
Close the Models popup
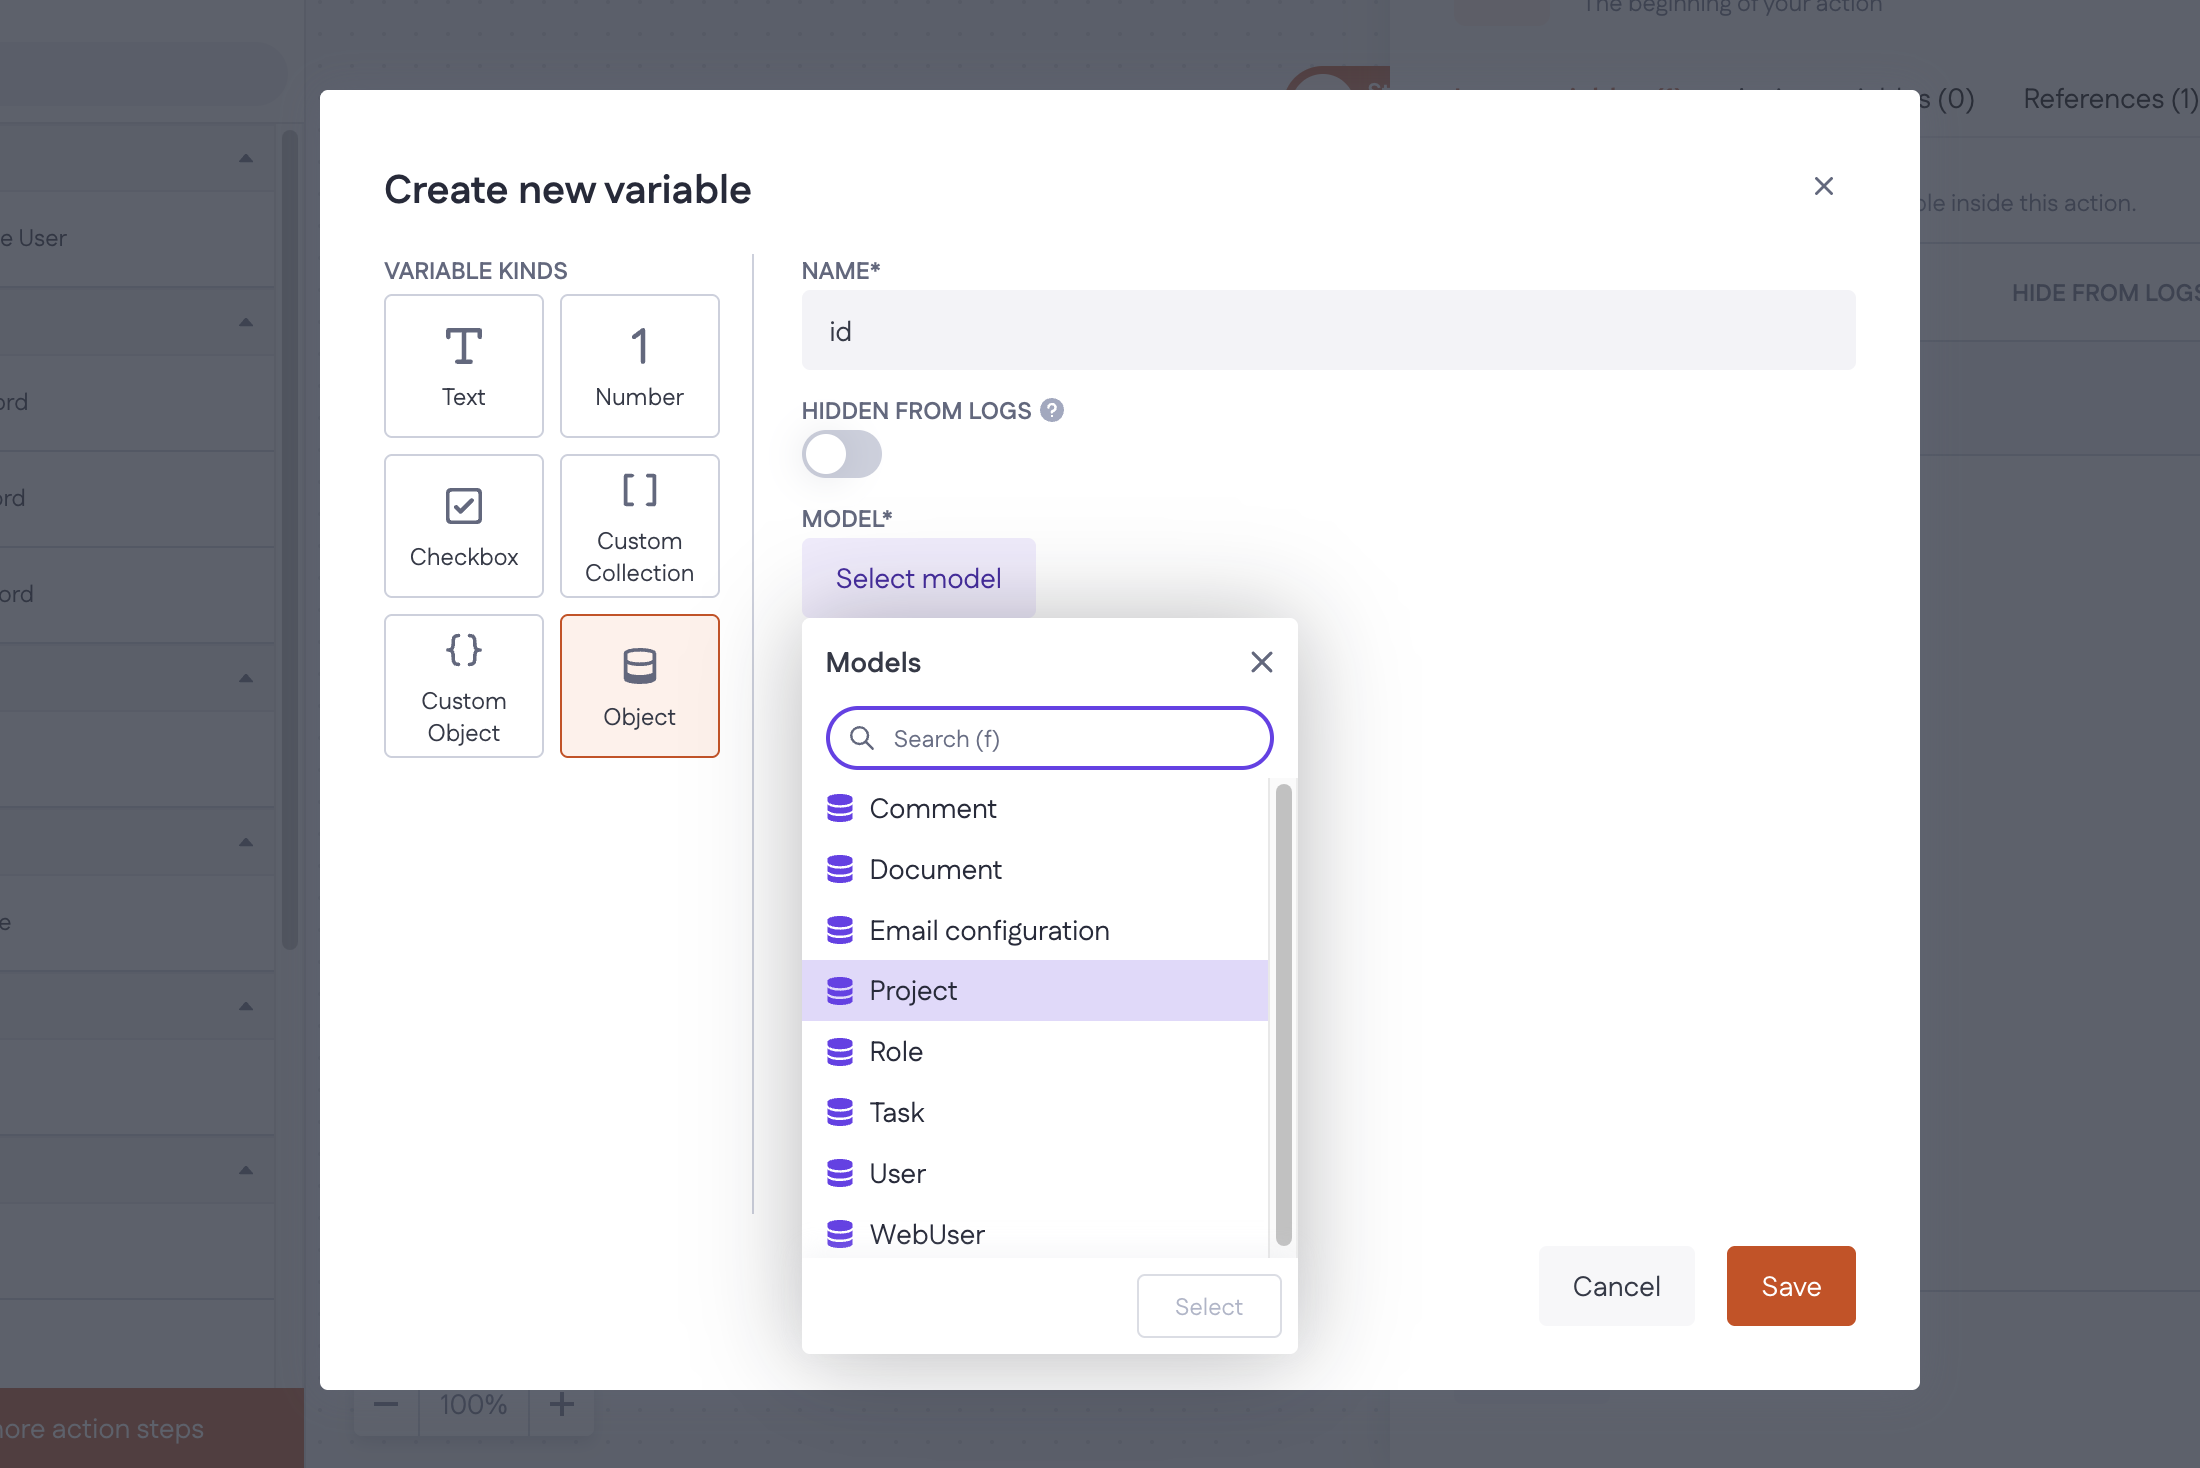click(1261, 662)
